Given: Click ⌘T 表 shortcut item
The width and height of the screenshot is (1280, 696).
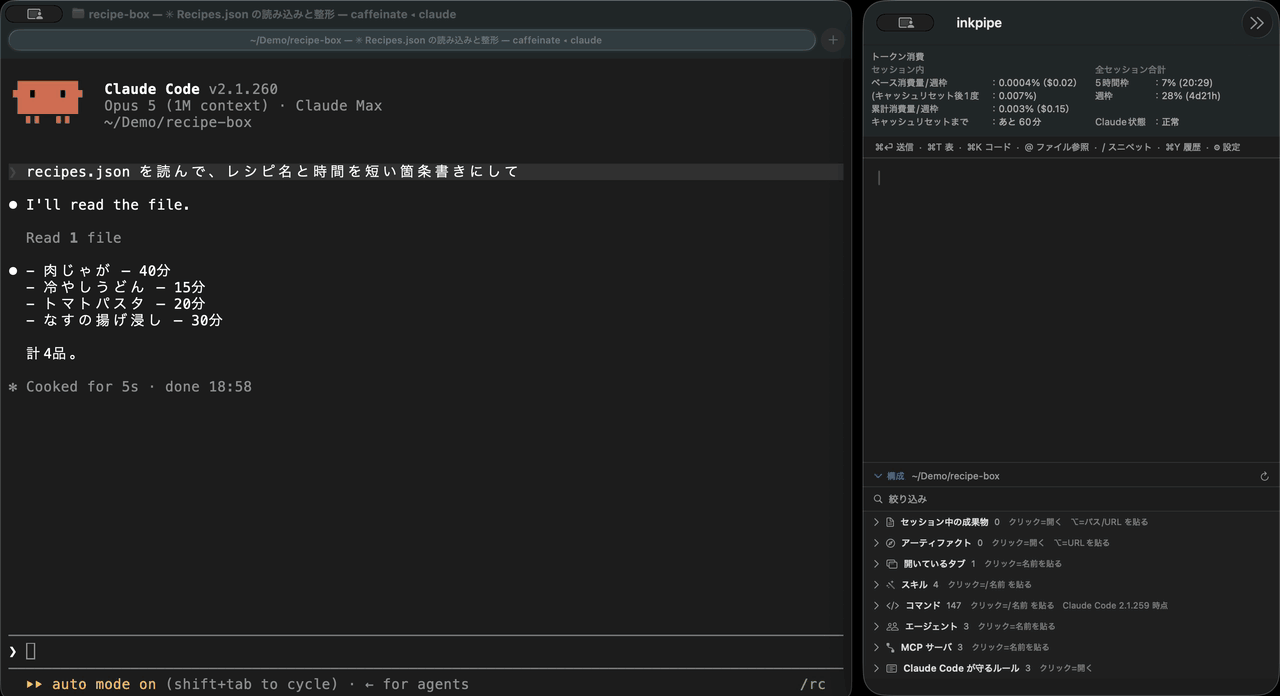Looking at the screenshot, I should coord(940,147).
